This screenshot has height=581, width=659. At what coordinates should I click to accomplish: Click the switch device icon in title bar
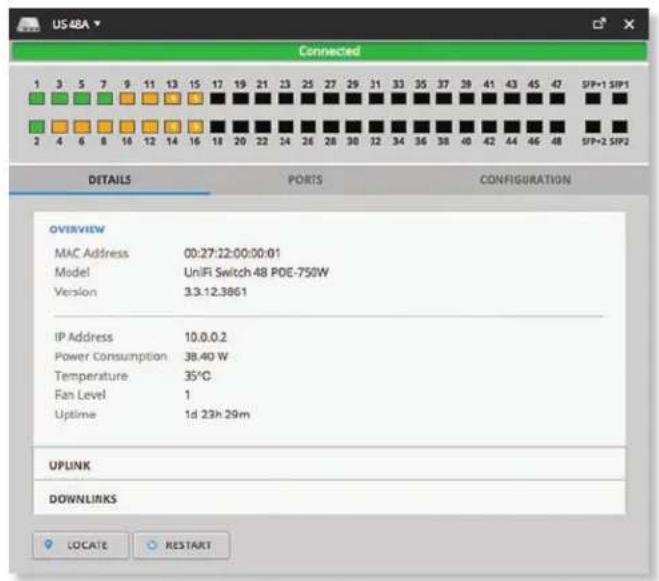pos(28,24)
